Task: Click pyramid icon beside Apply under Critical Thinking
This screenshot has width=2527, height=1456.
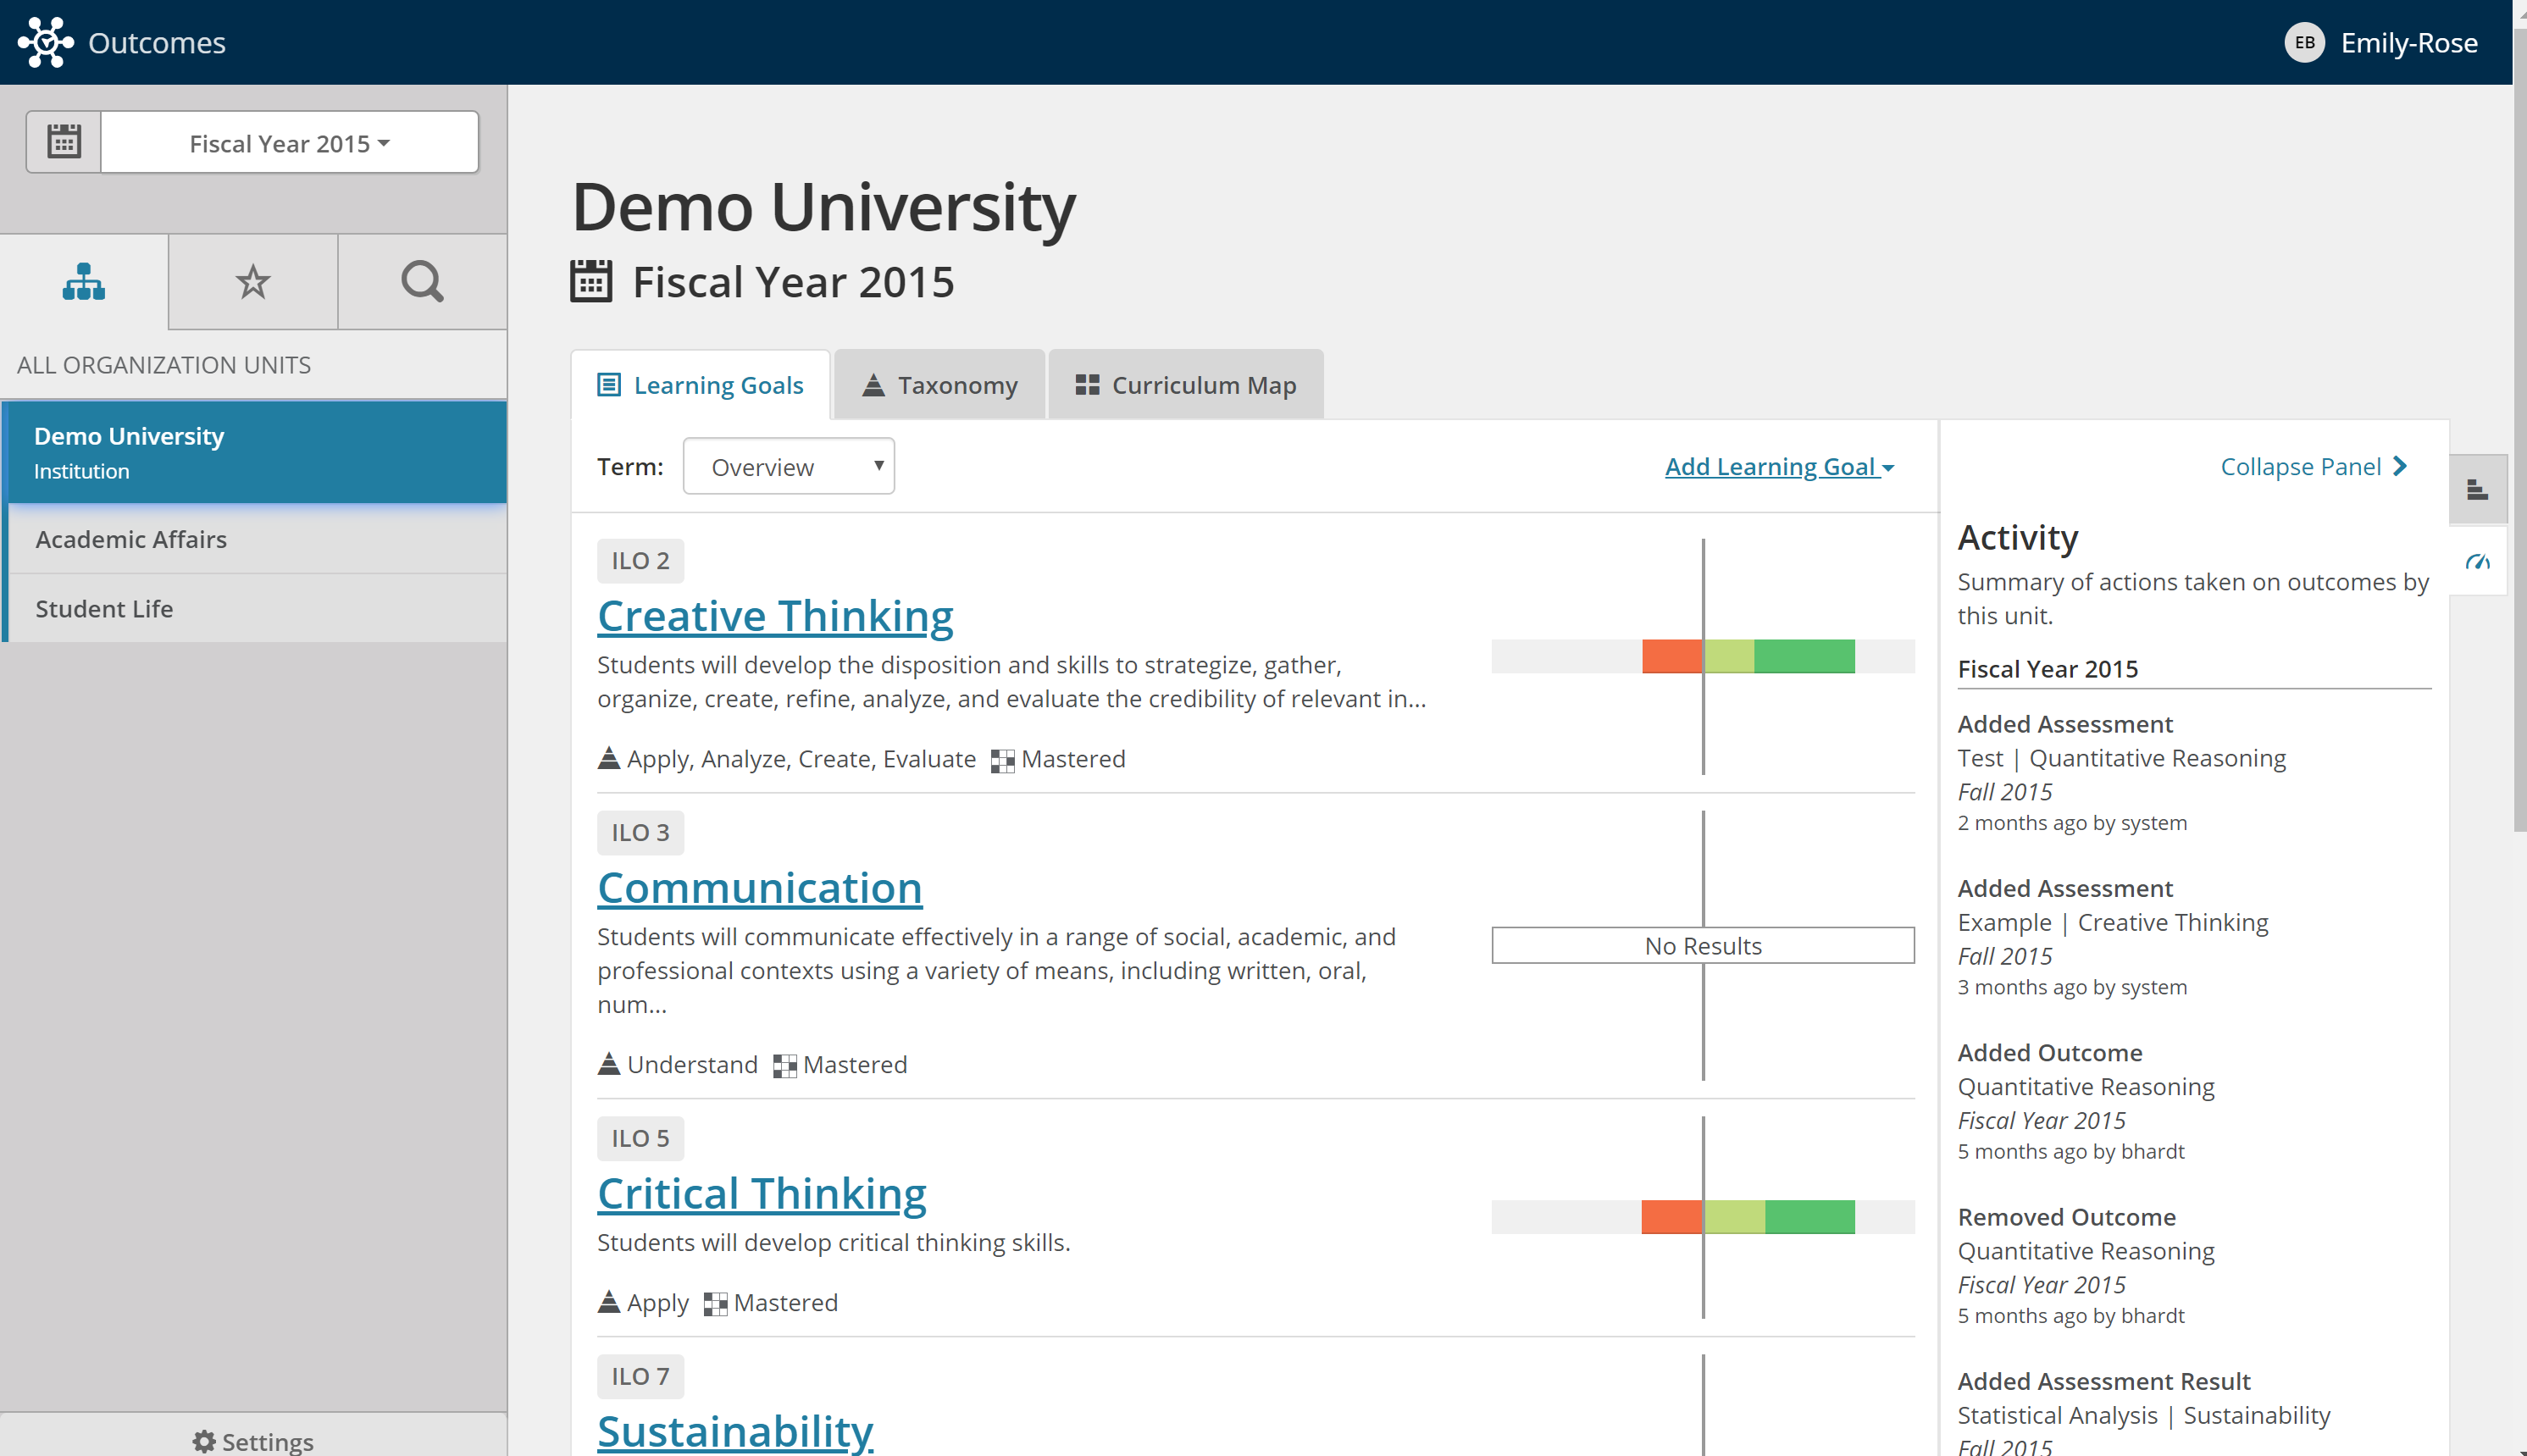Action: point(608,1302)
